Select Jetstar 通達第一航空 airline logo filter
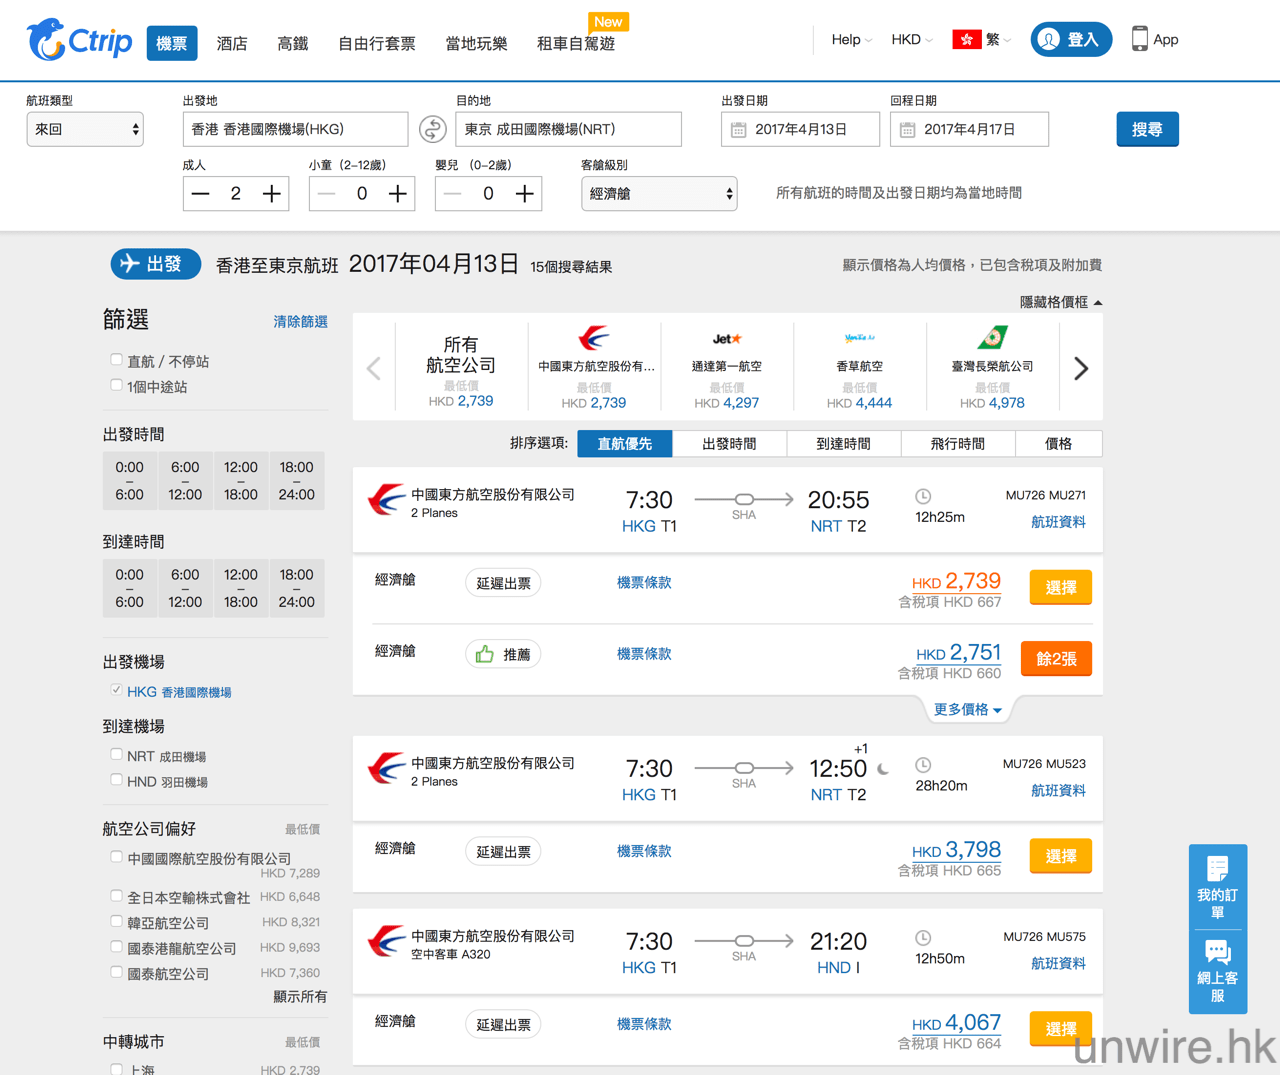The height and width of the screenshot is (1075, 1280). coord(727,340)
